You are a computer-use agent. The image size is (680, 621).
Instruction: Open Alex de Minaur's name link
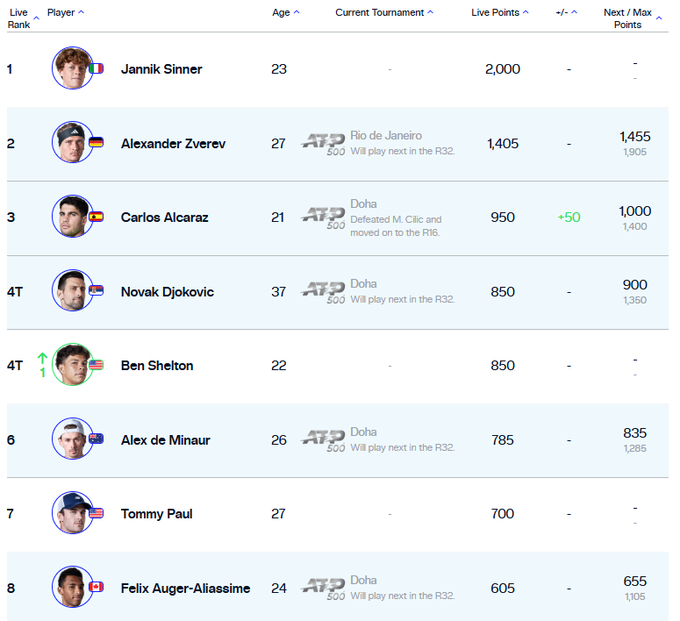pos(166,440)
